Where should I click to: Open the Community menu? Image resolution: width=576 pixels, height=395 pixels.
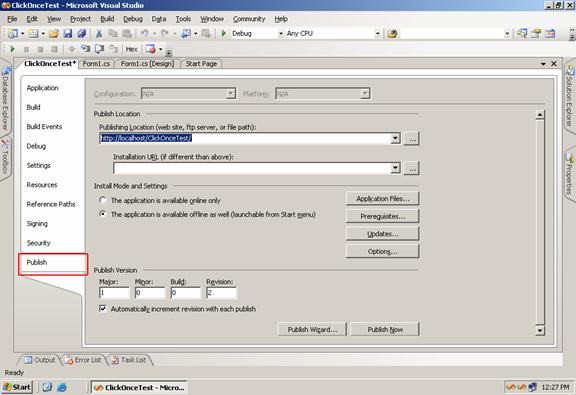click(249, 19)
